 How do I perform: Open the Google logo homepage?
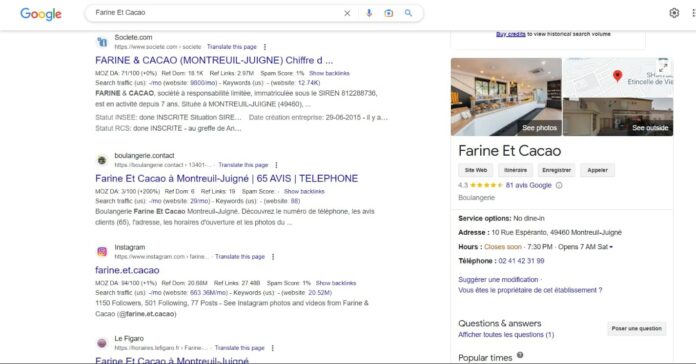41,14
